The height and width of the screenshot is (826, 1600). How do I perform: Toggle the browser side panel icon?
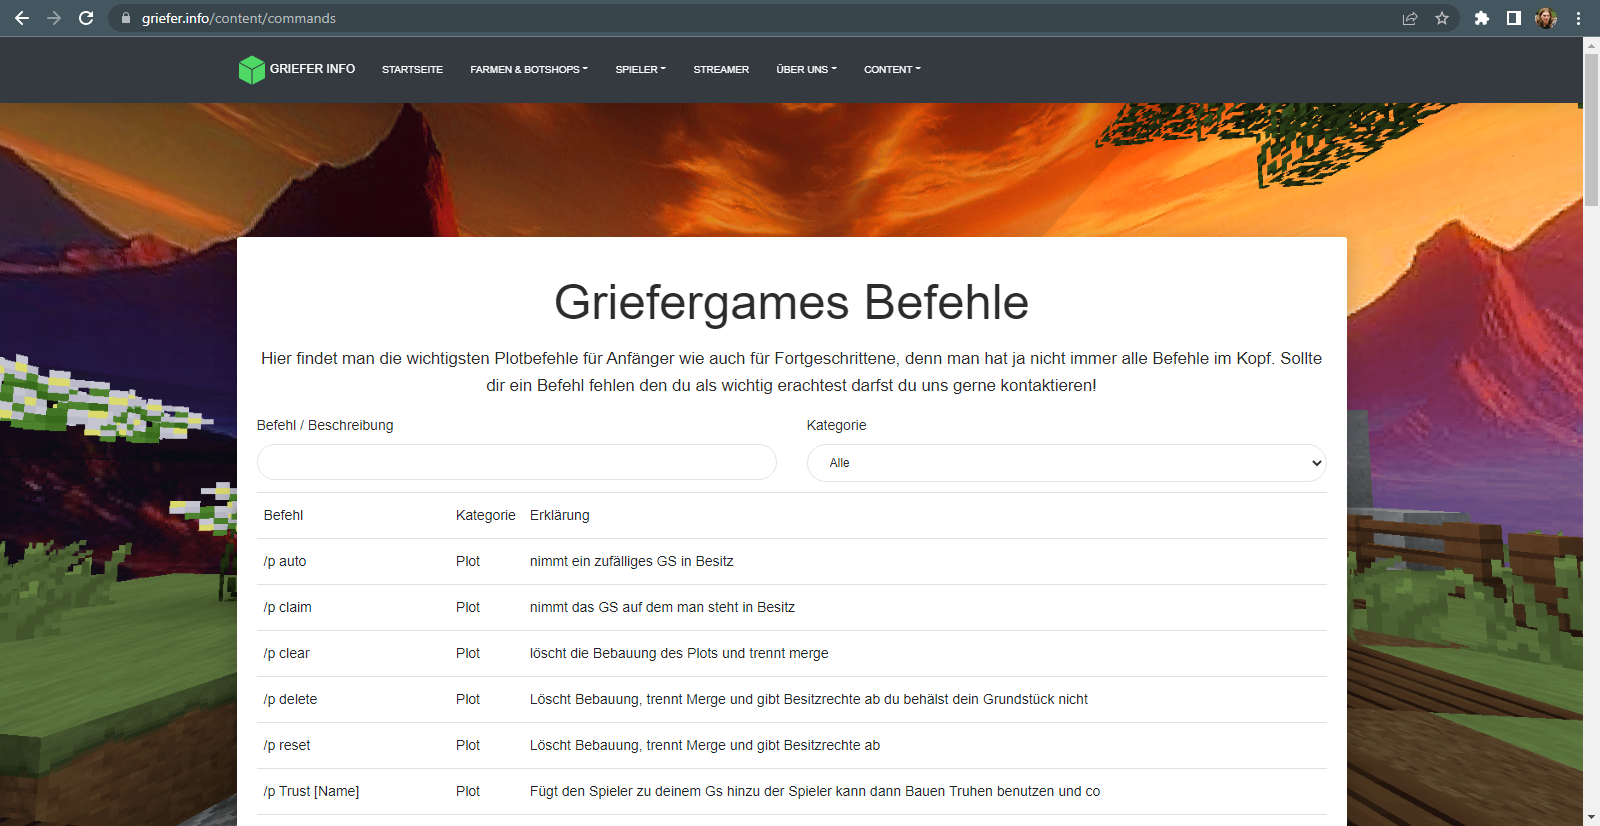tap(1514, 18)
